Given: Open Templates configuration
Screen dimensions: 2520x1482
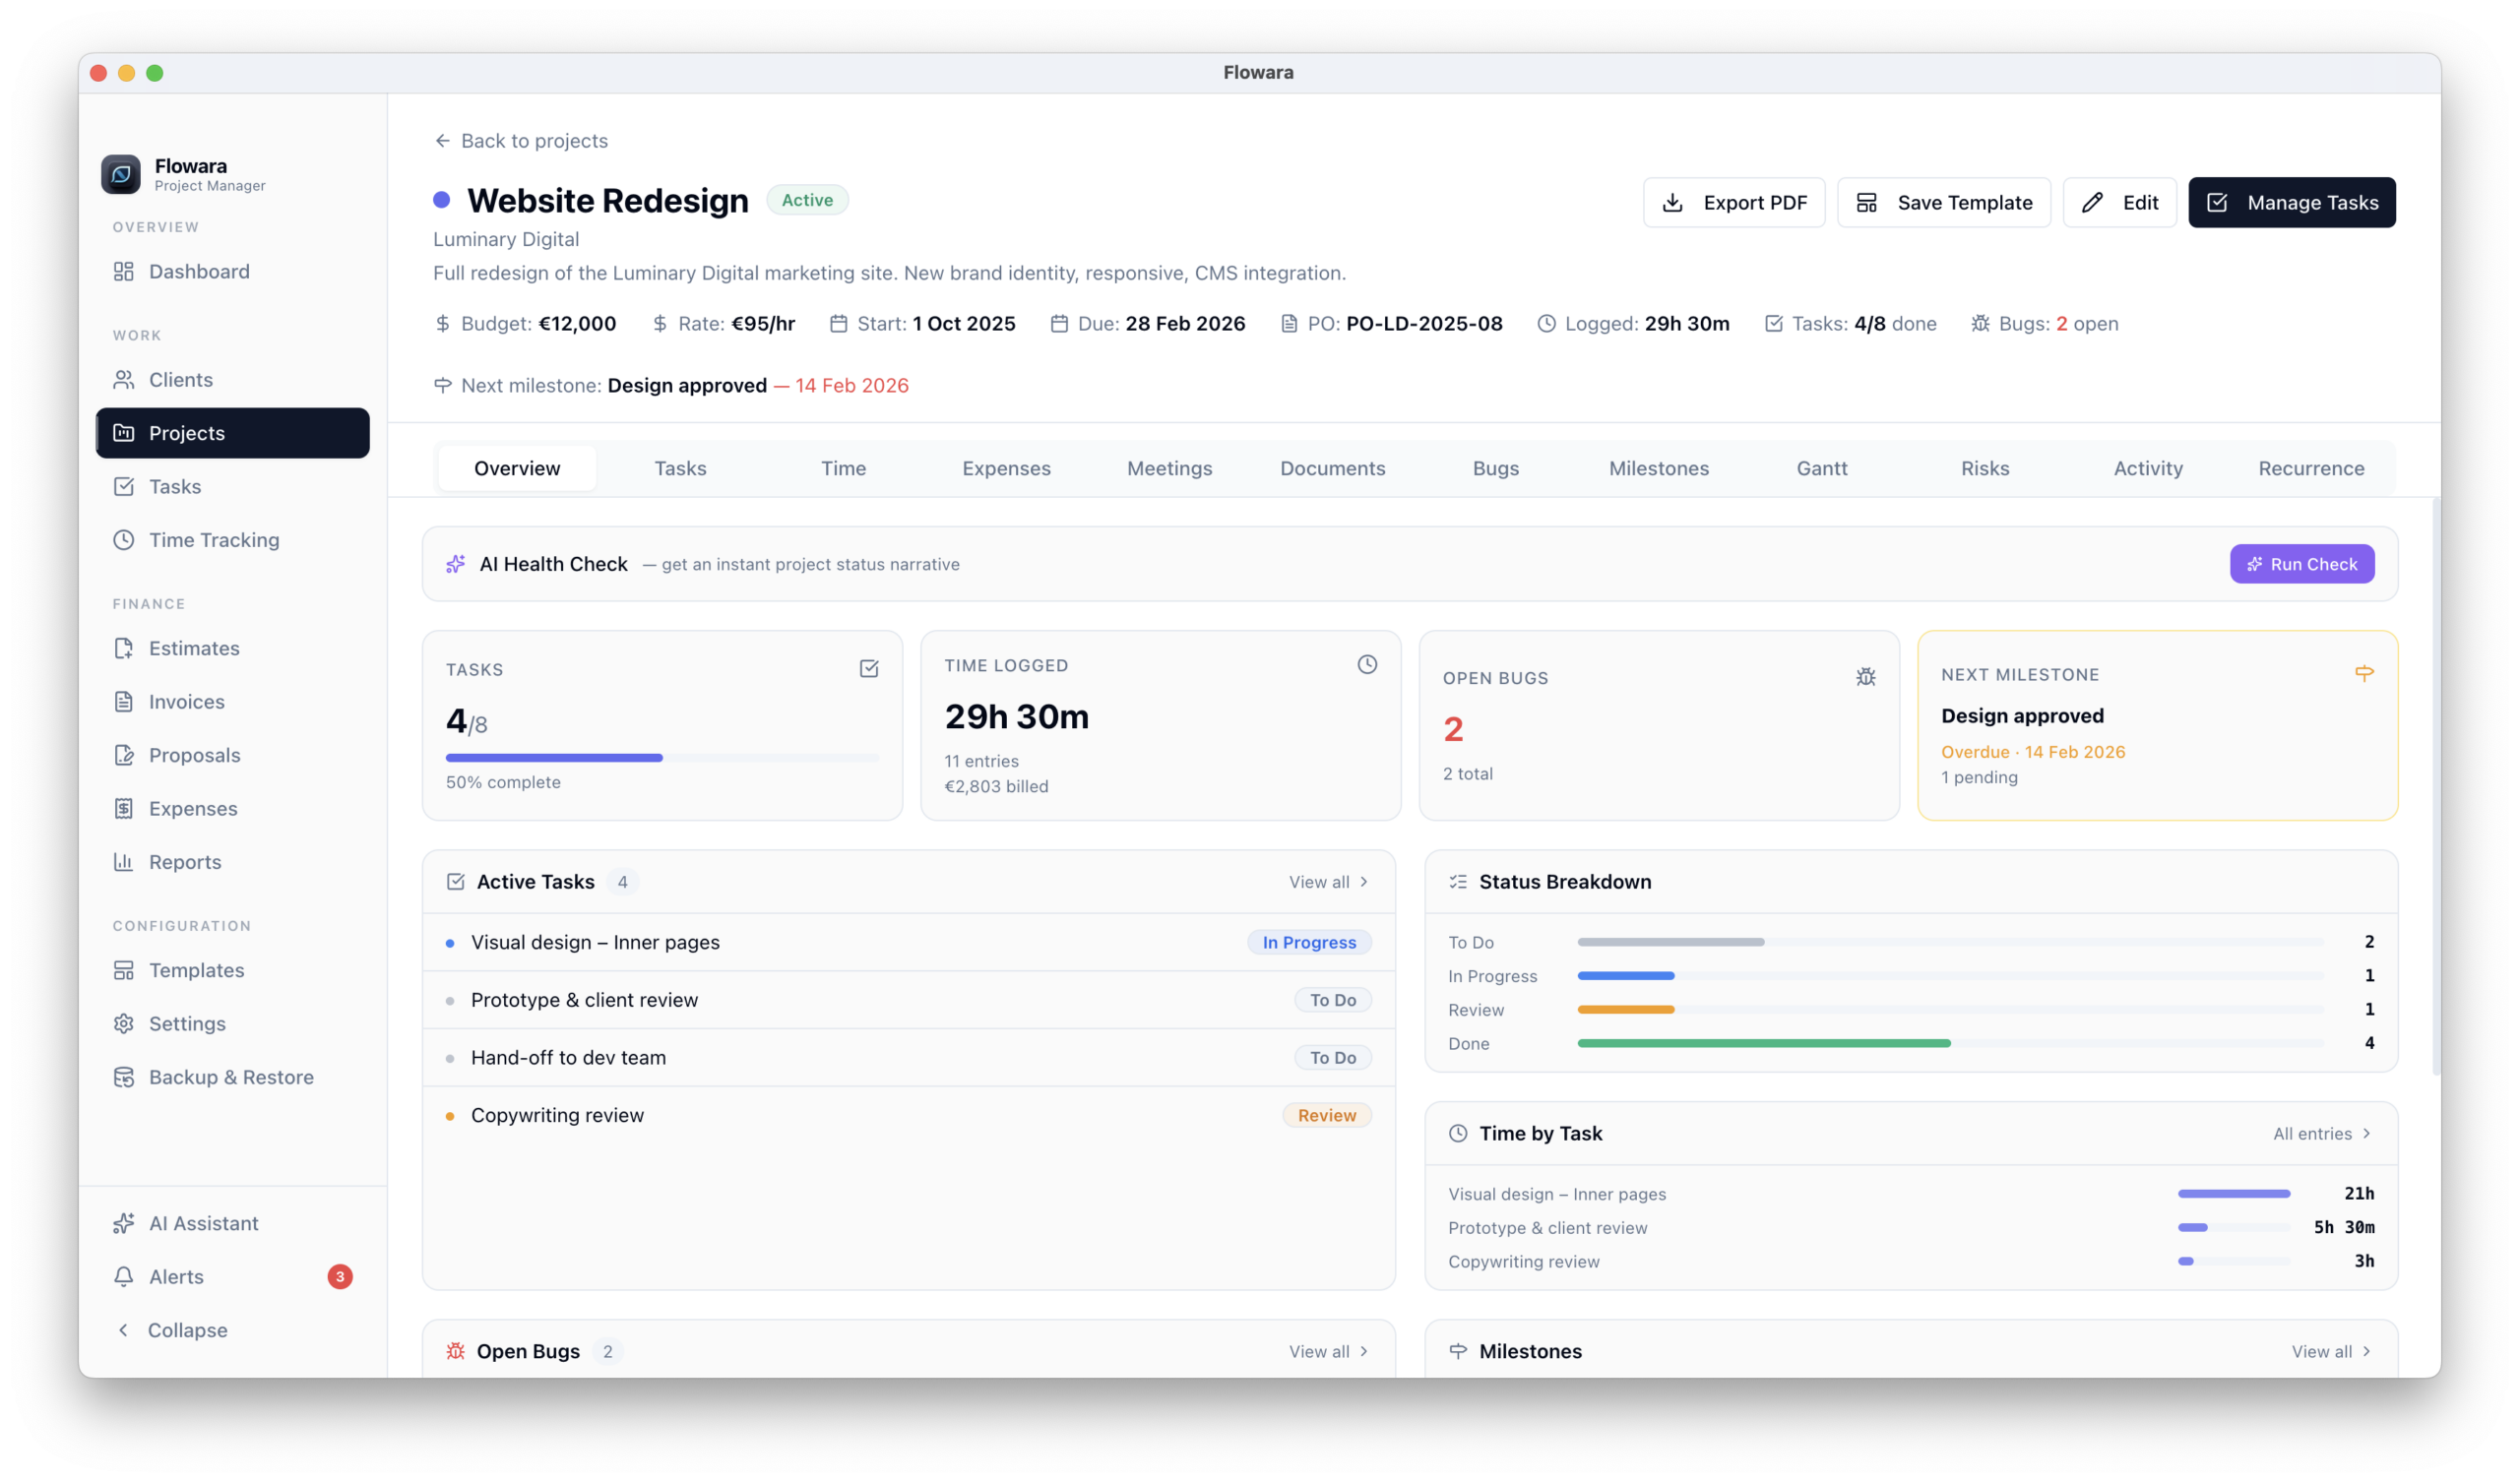Looking at the screenshot, I should point(232,970).
